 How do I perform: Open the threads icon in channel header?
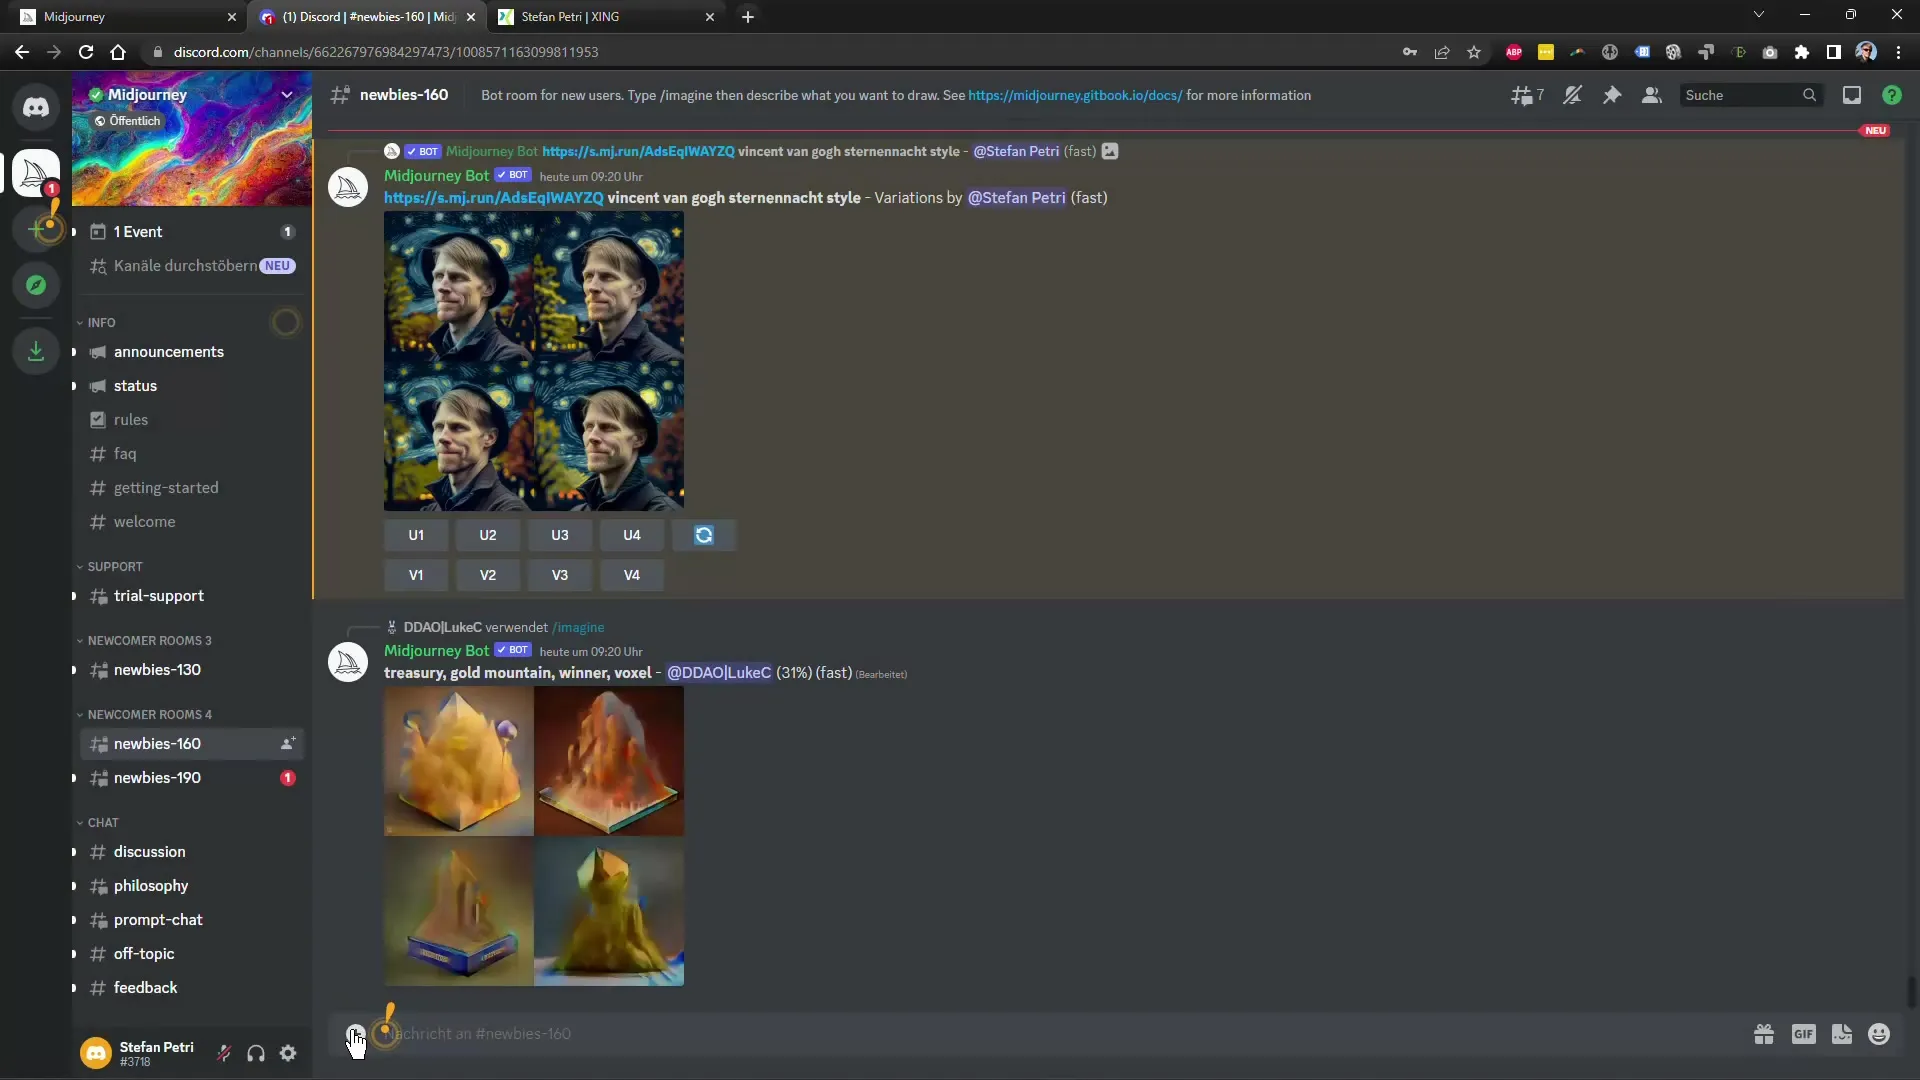(1526, 95)
